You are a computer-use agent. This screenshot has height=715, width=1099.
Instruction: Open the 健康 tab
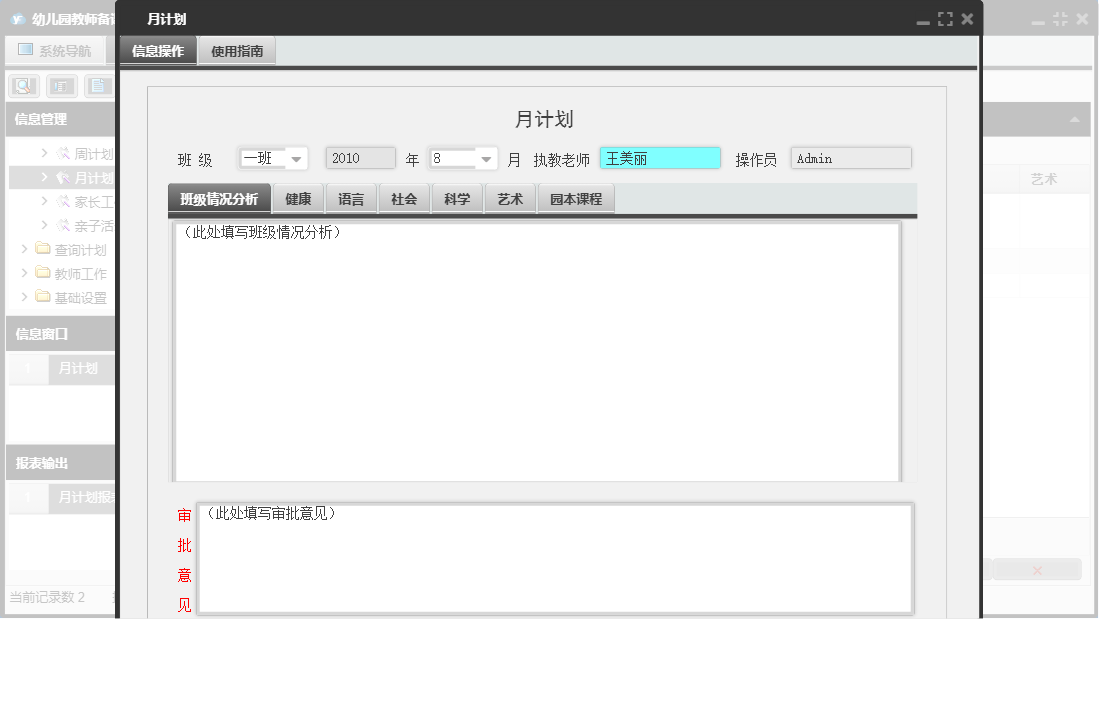click(x=298, y=199)
